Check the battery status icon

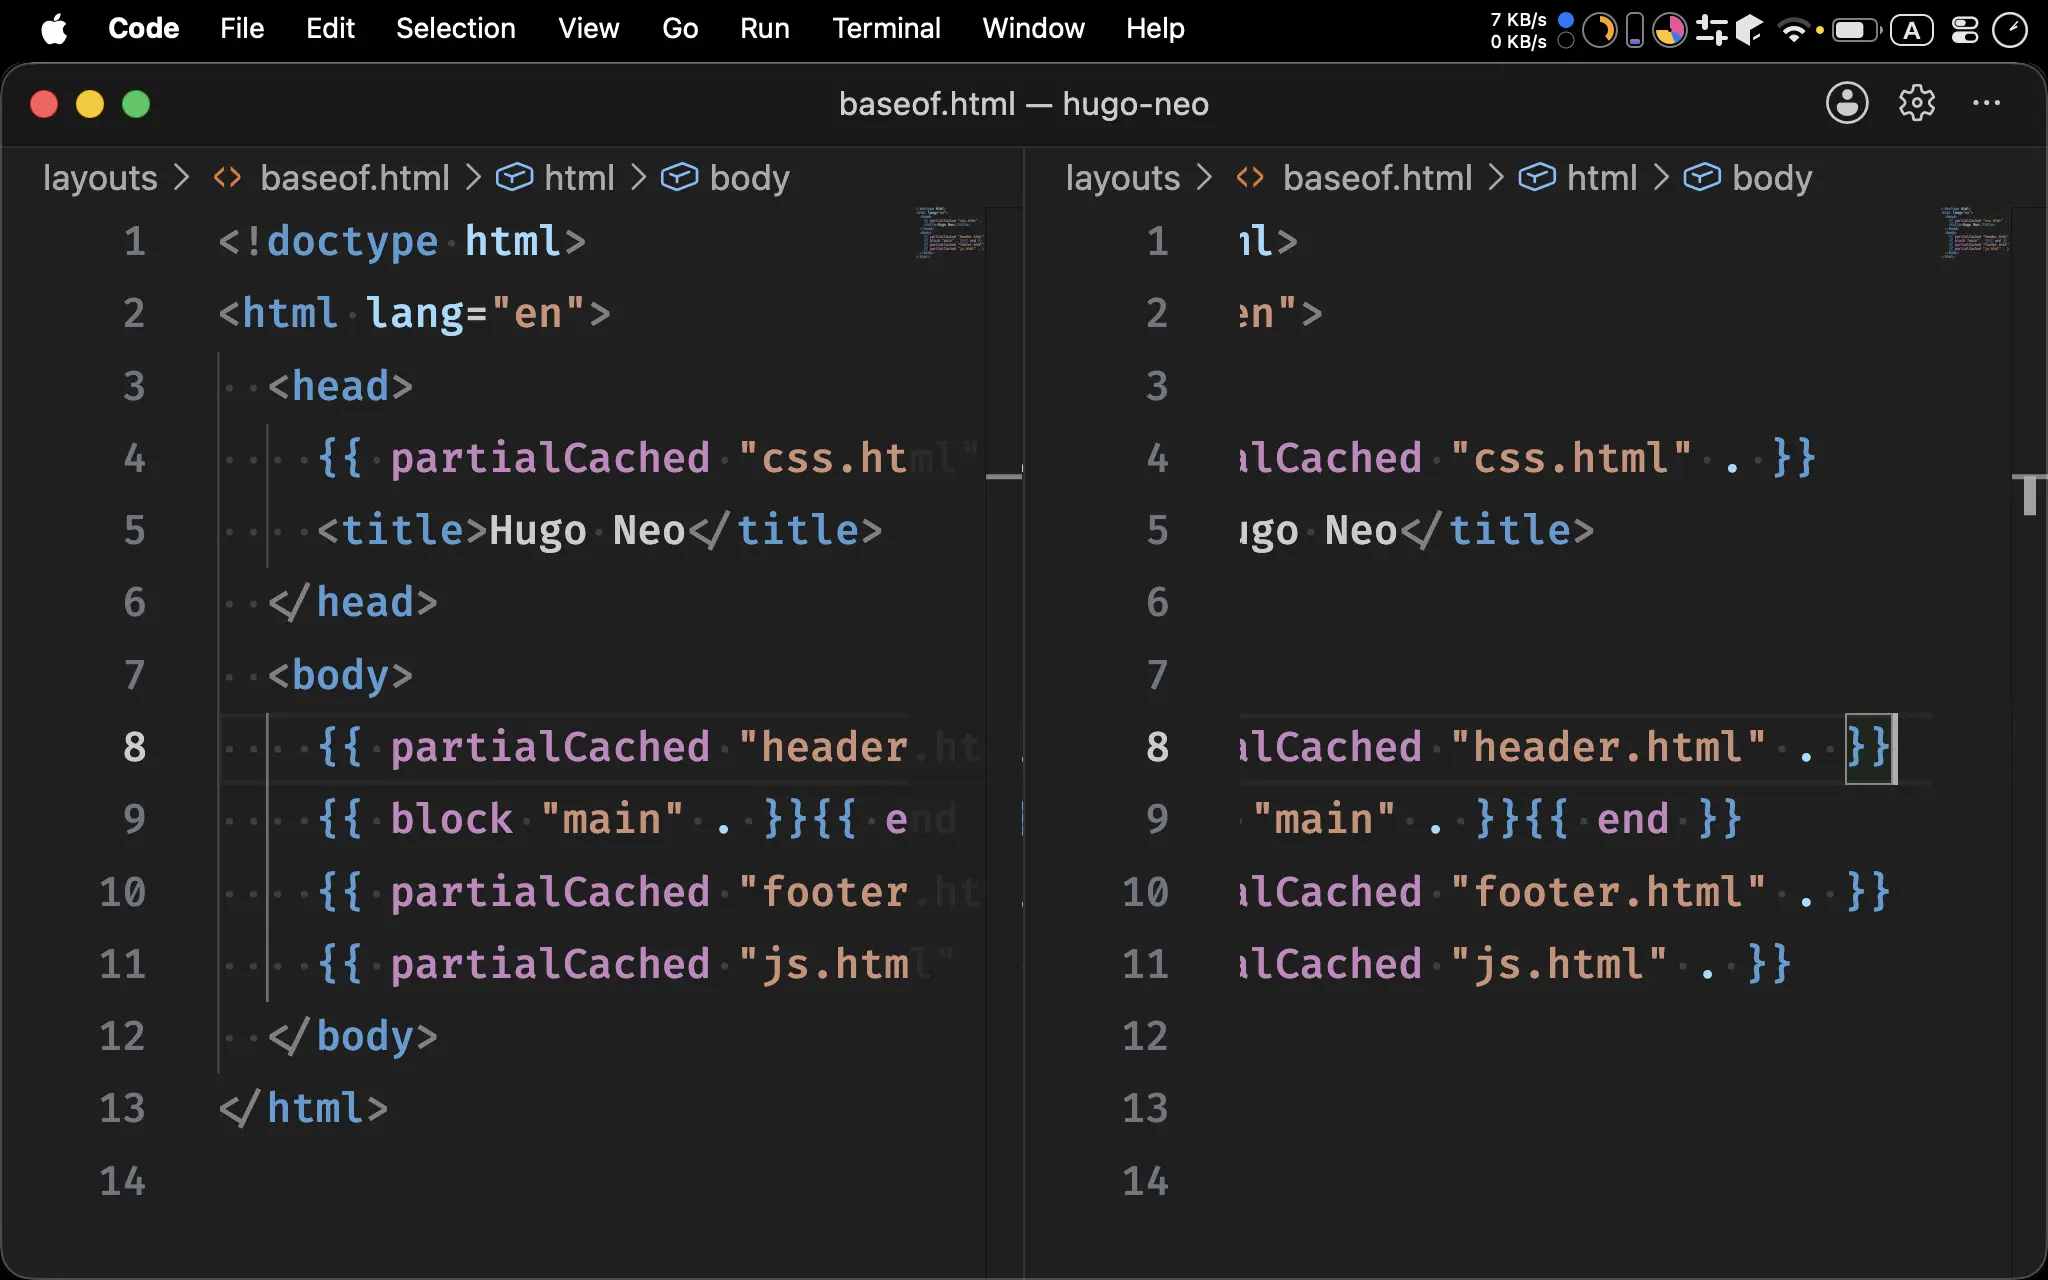click(1856, 30)
